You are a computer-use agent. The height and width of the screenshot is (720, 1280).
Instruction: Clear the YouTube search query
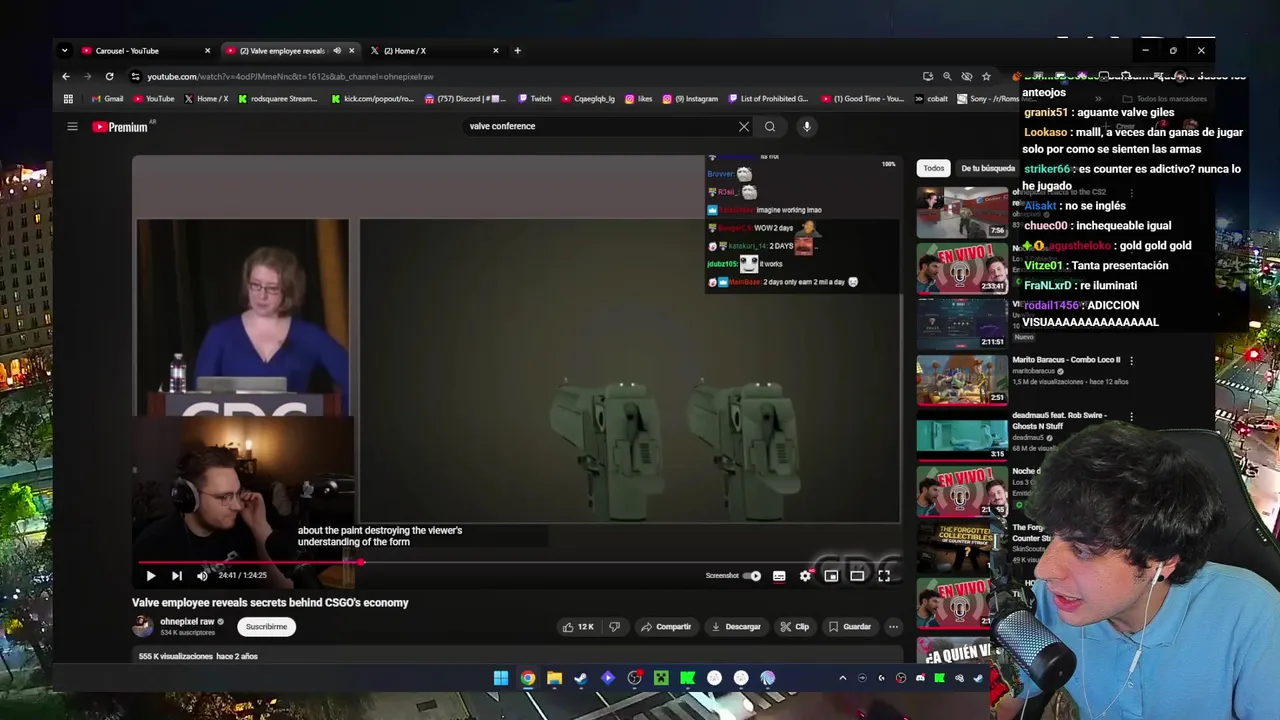click(744, 126)
